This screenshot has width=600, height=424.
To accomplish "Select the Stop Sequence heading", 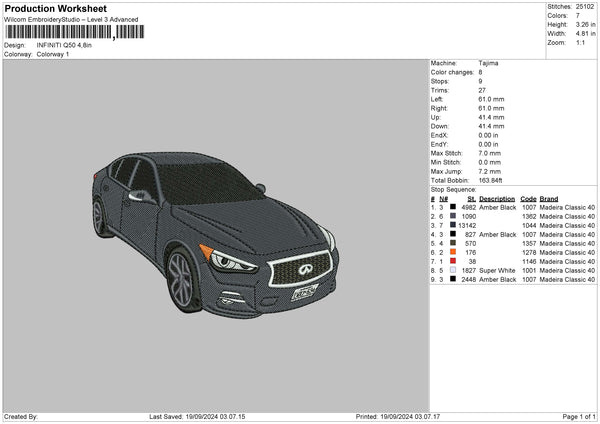I will point(453,188).
